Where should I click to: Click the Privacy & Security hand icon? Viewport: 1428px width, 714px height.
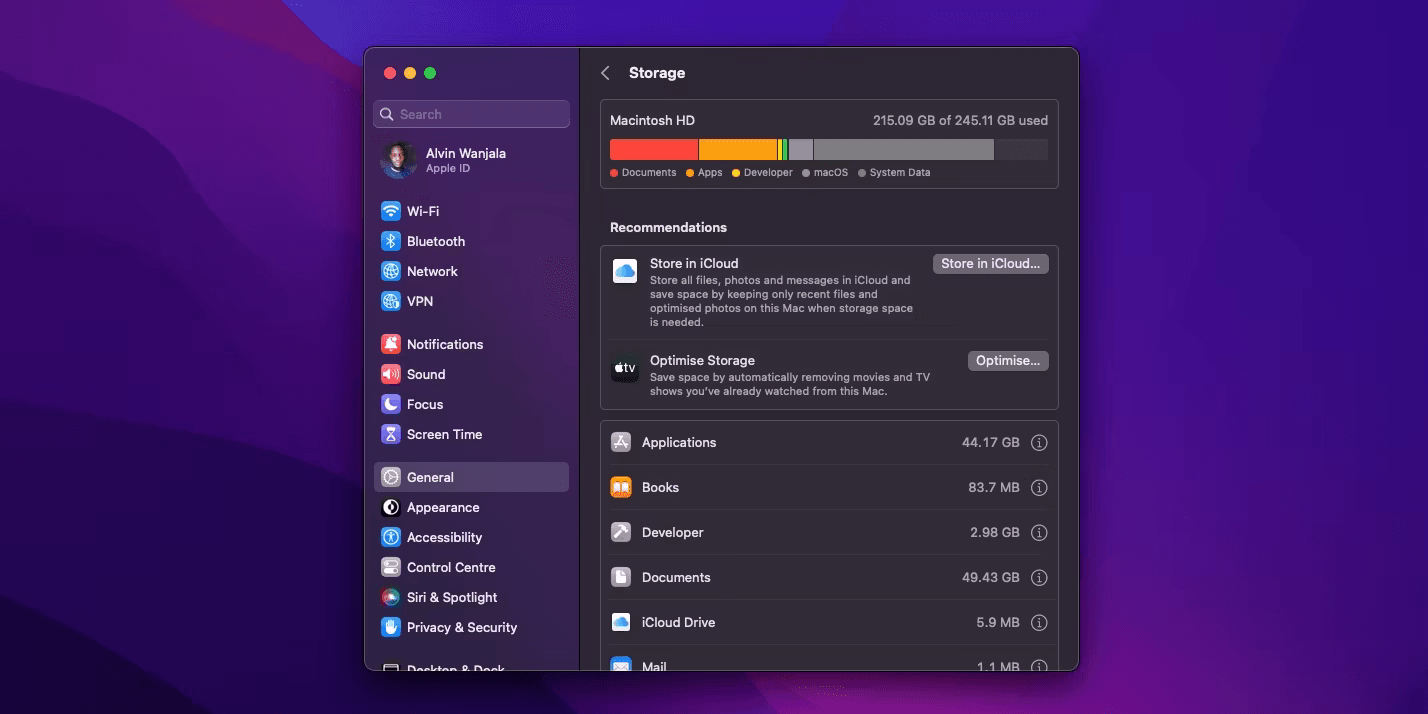[x=391, y=627]
